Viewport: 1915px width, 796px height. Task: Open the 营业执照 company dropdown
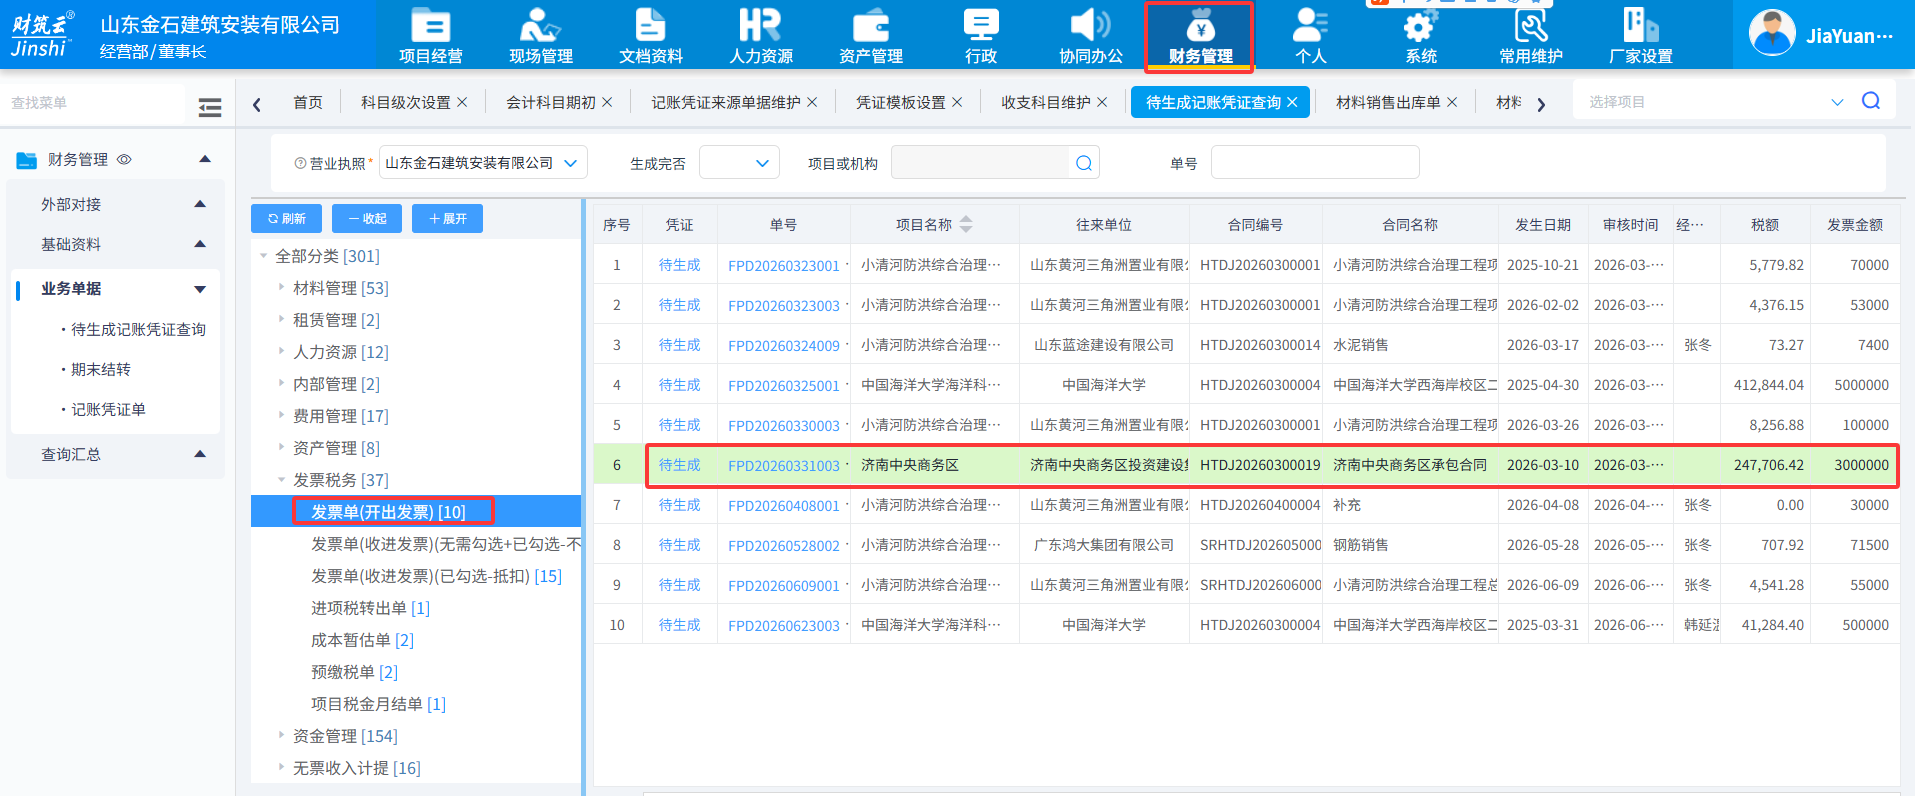[483, 162]
